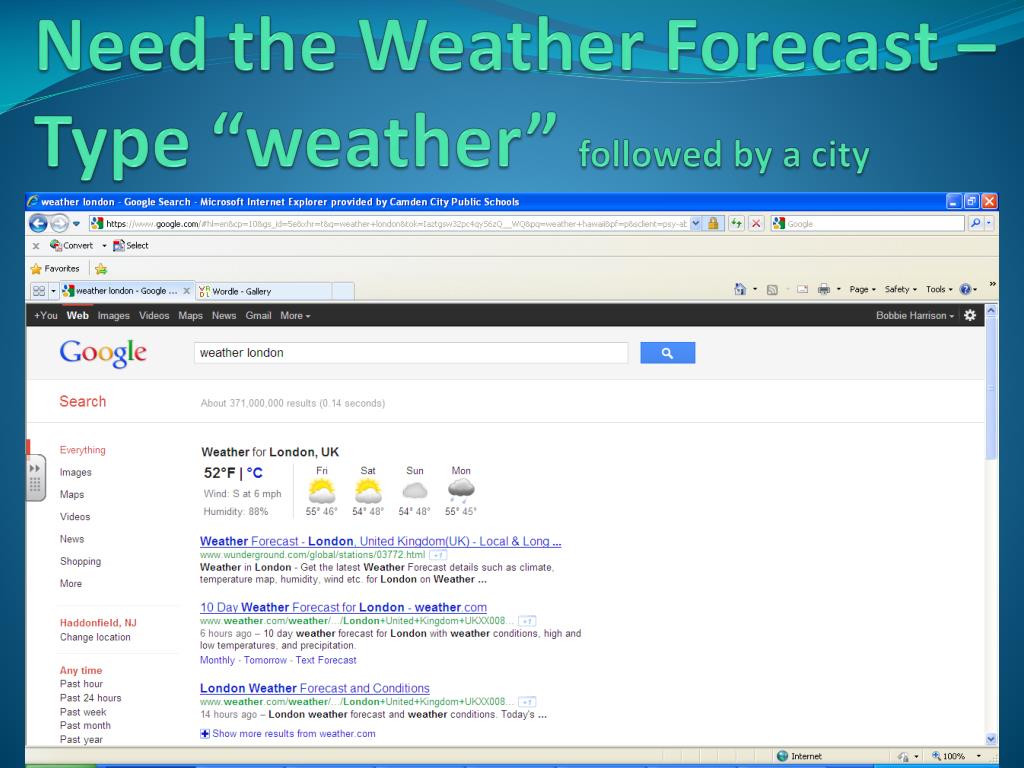The image size is (1024, 768).
Task: Open Quick Tabs grid icon
Action: 39,291
